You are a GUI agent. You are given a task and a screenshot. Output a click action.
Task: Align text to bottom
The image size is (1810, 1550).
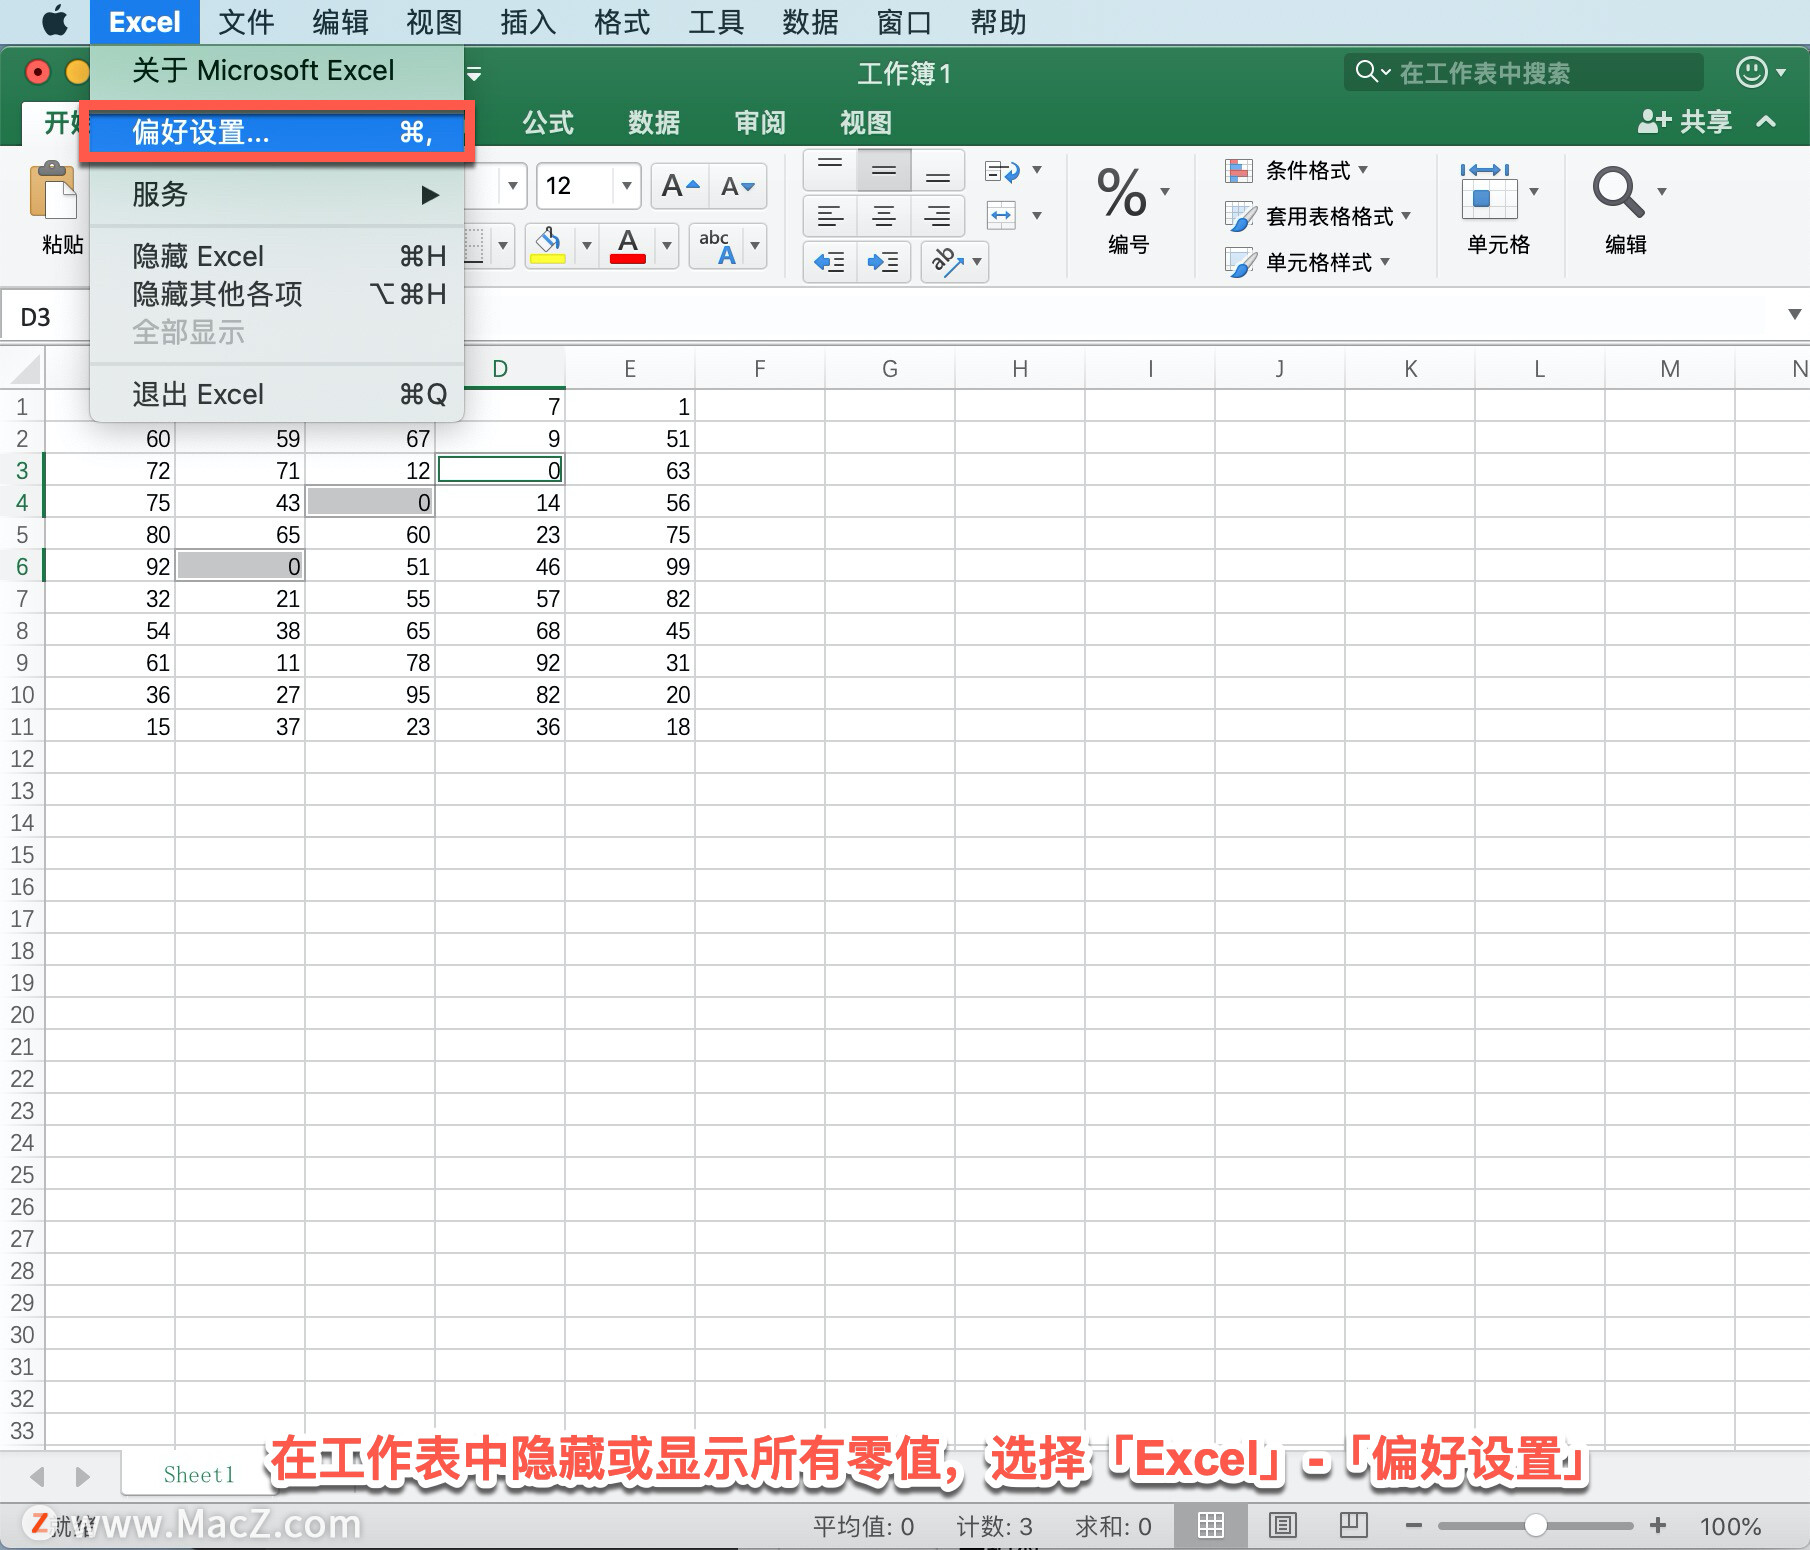pyautogui.click(x=938, y=170)
